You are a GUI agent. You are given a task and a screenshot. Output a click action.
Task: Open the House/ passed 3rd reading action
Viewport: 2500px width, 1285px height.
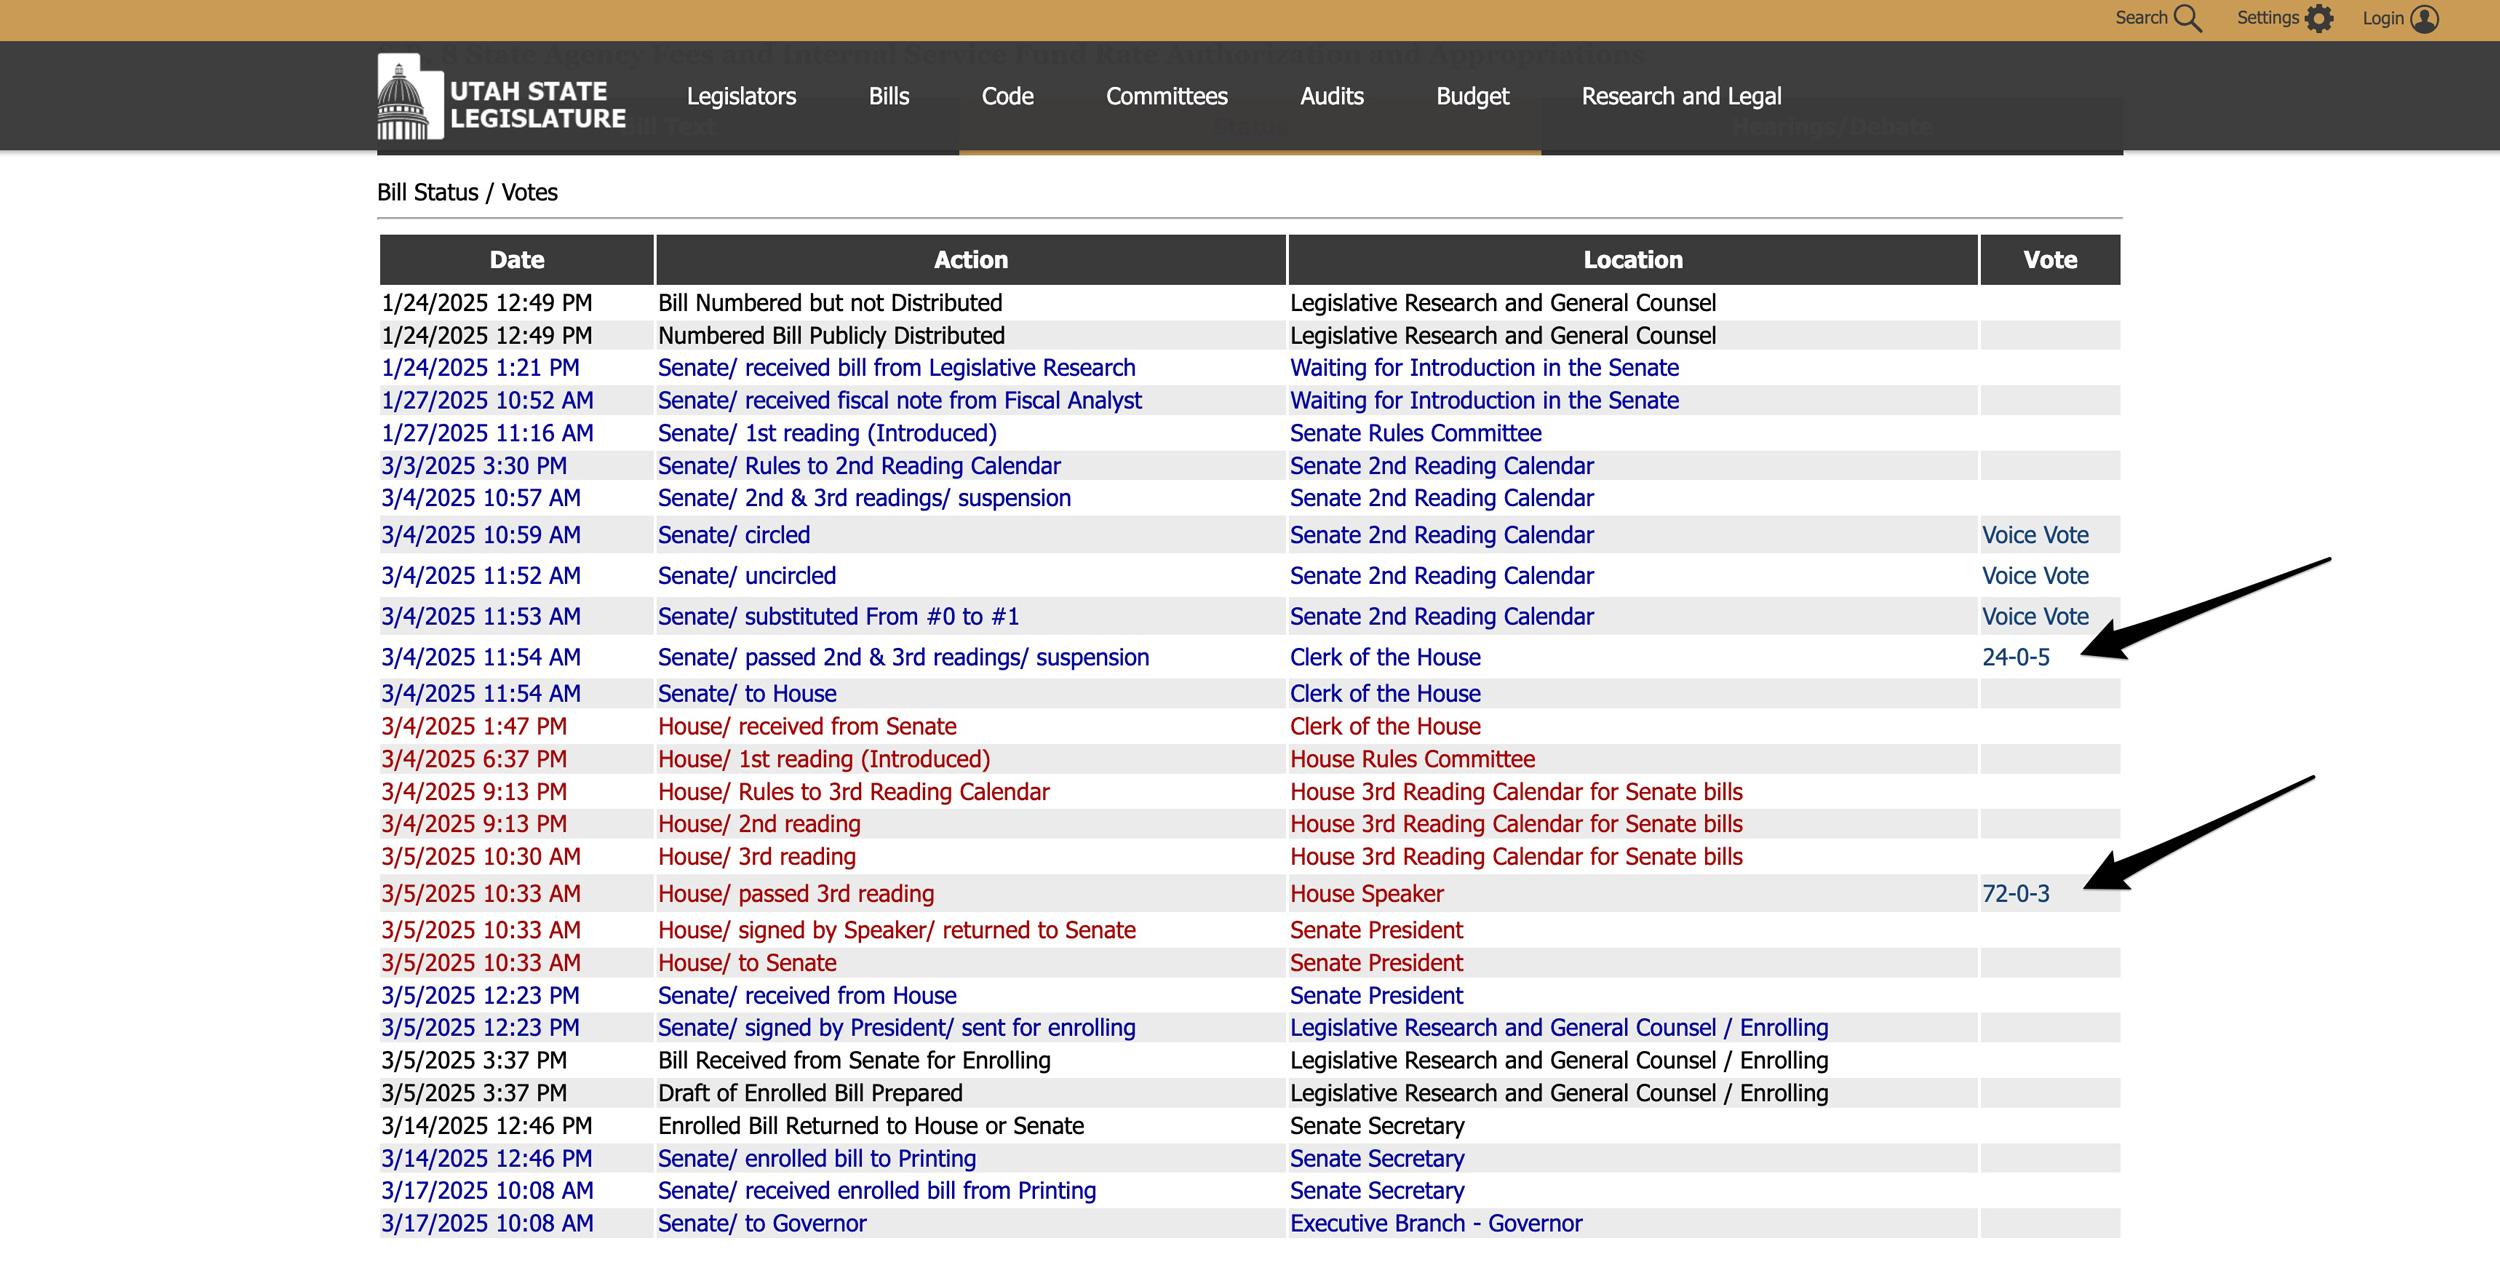point(796,893)
